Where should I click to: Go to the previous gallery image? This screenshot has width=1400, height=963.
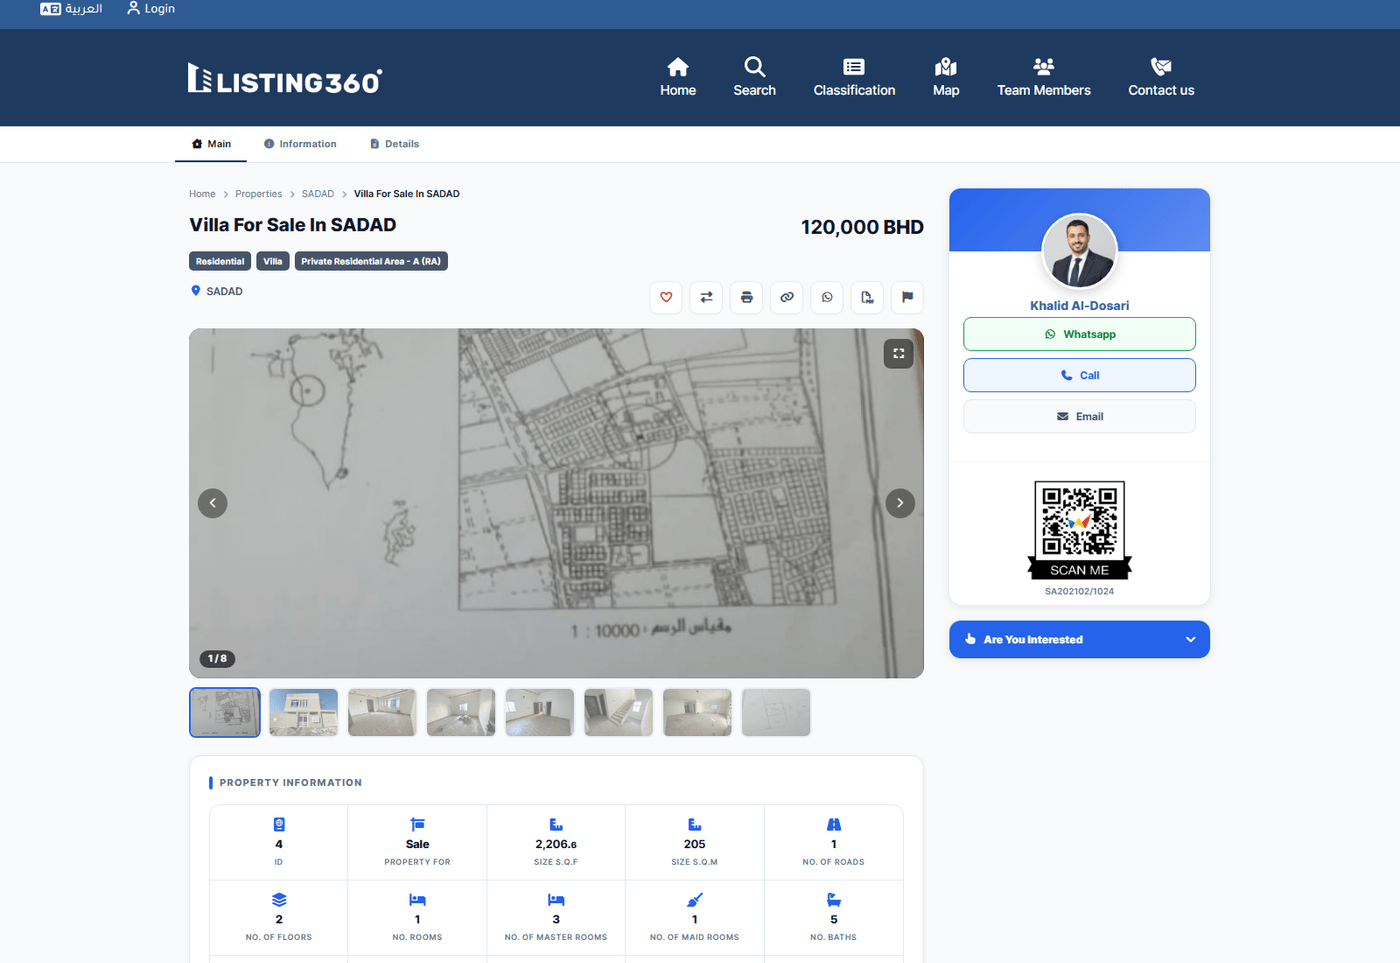coord(212,503)
